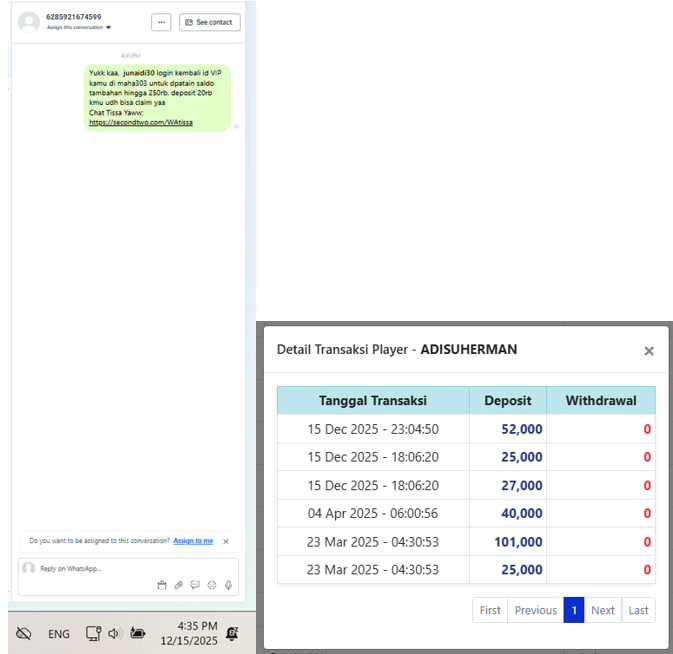673x654 pixels.
Task: Open the quick replies speech bubble icon
Action: coord(195,585)
